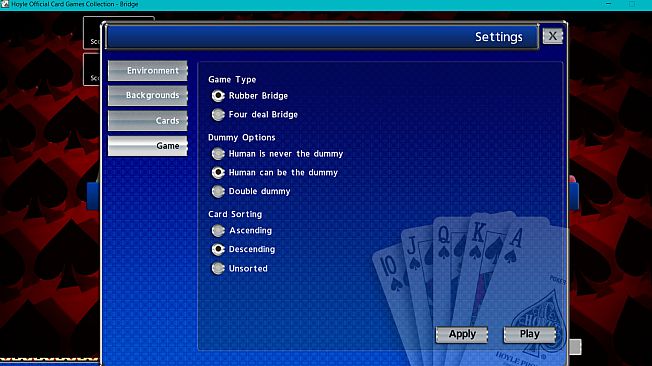652x366 pixels.
Task: Open the Cards settings tab
Action: 148,121
